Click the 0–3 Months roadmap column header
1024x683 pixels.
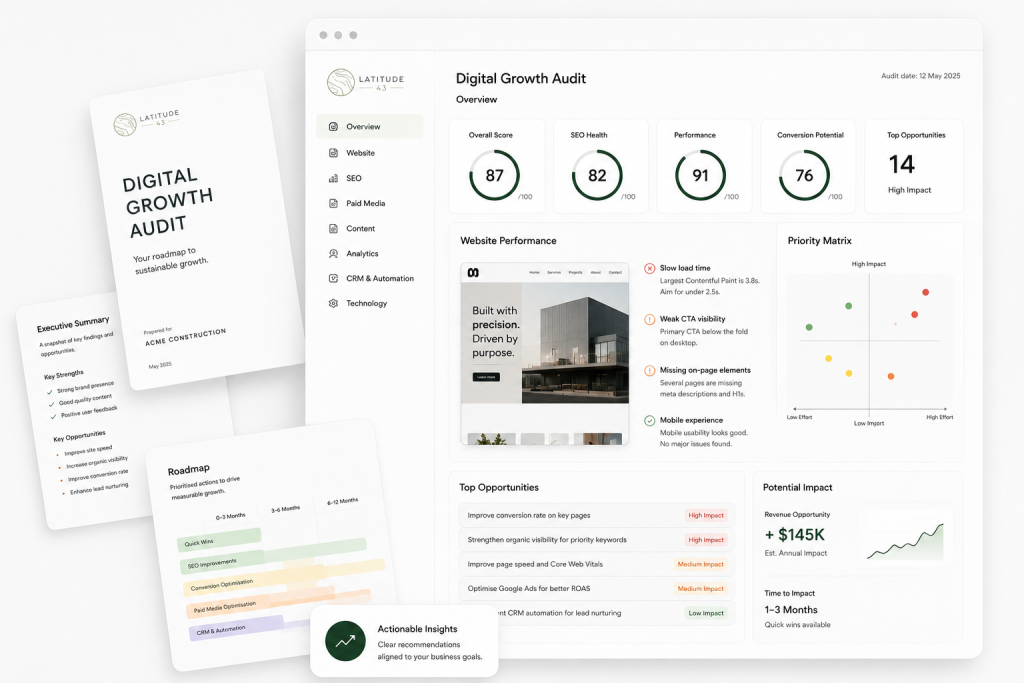click(231, 516)
